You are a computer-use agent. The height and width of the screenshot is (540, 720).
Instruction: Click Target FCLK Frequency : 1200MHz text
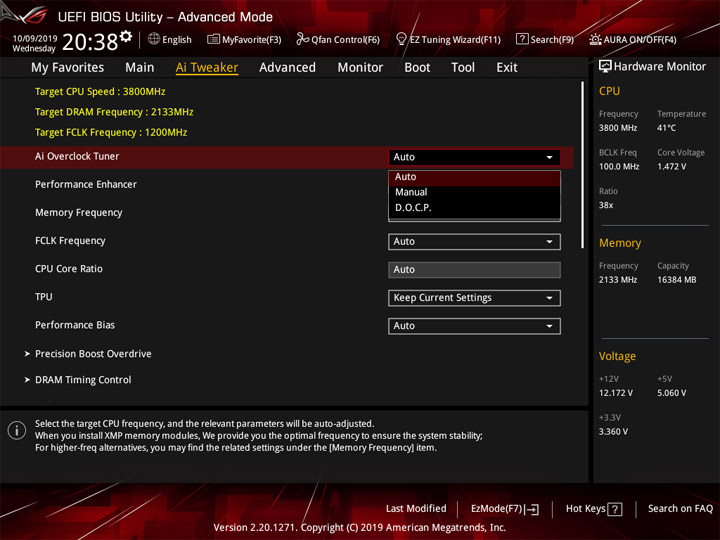tap(111, 133)
